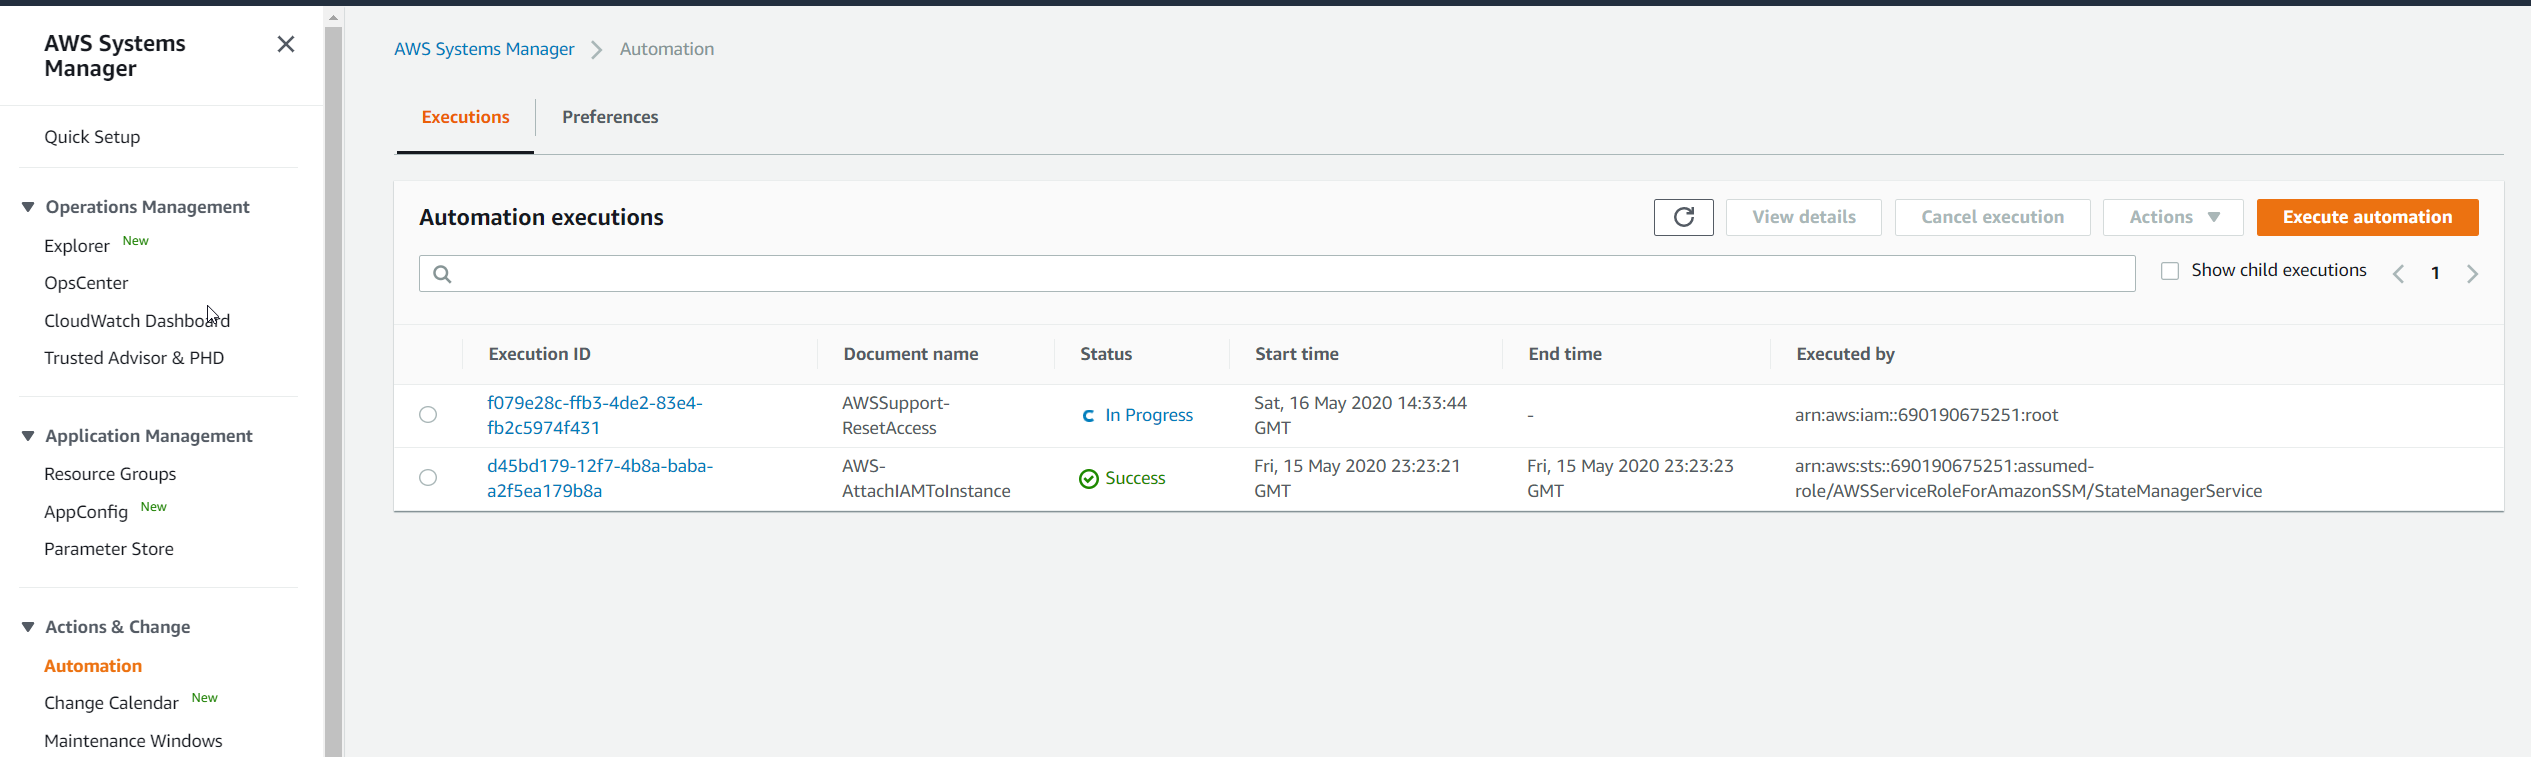
Task: Switch to the Preferences tab
Action: [x=610, y=117]
